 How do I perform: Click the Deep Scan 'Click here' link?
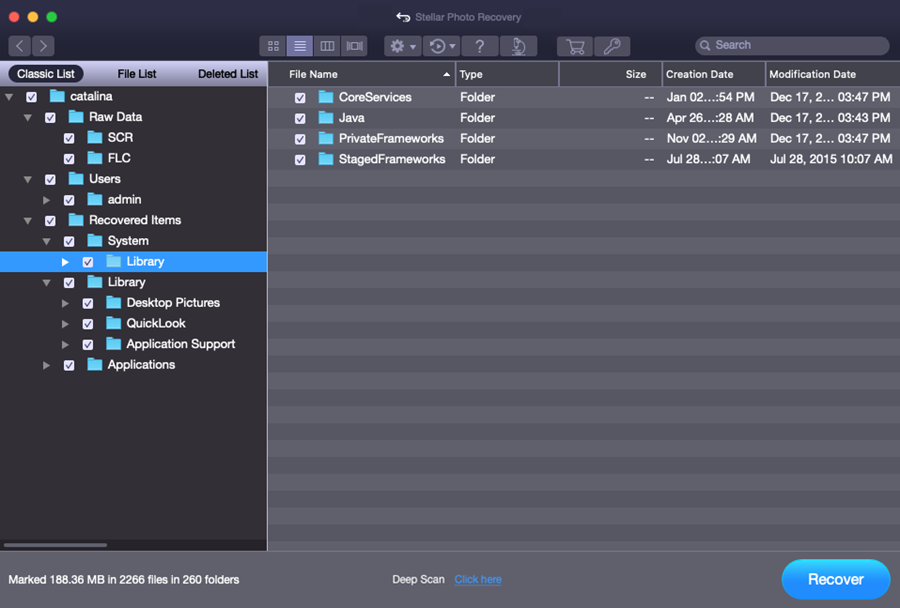pos(478,579)
